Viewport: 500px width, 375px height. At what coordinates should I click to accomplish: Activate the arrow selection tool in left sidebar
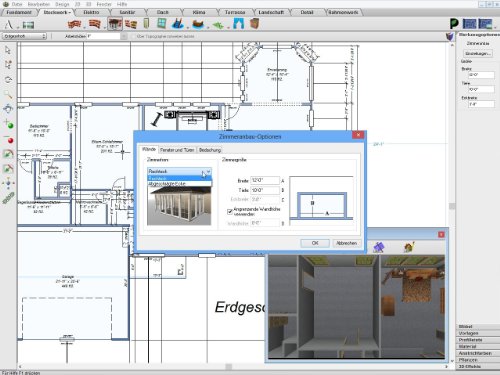point(8,50)
